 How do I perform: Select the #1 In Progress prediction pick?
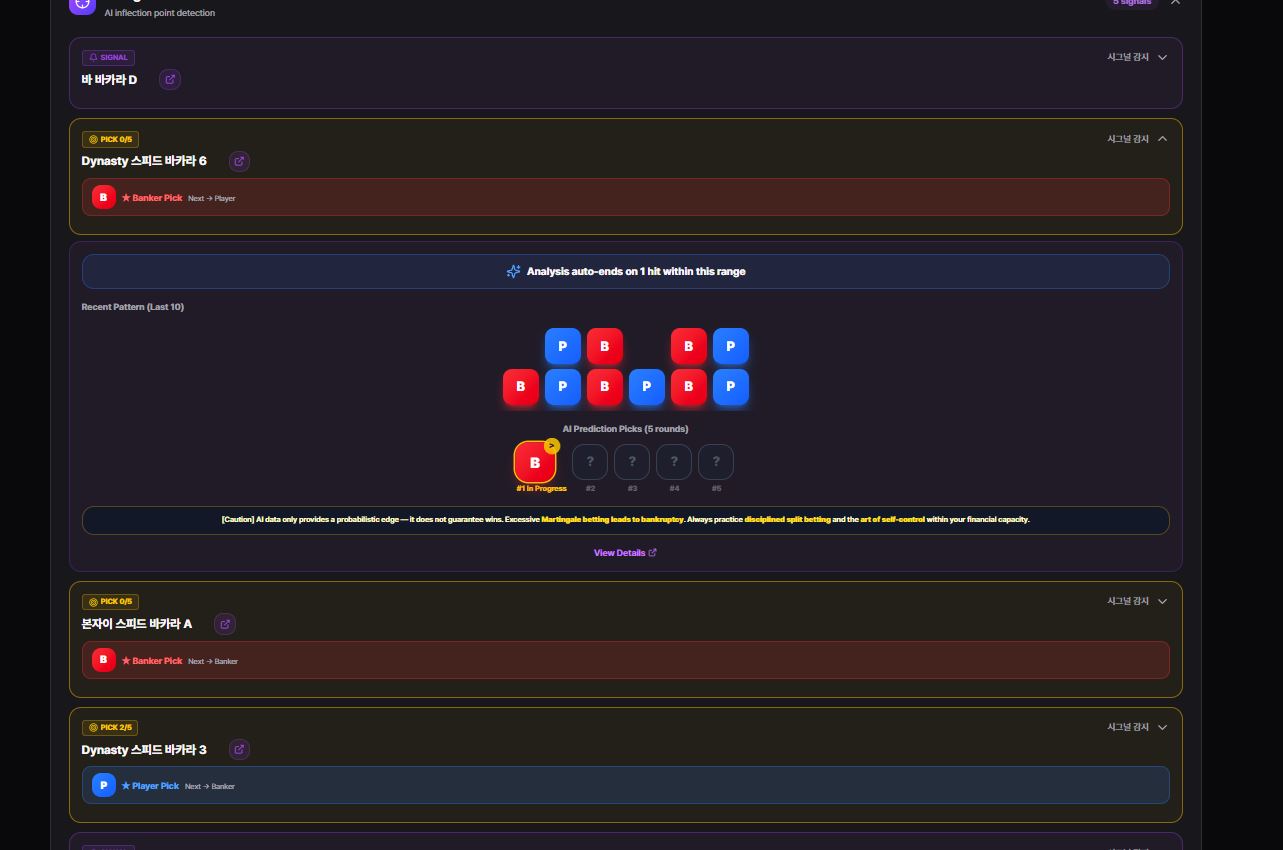coord(535,462)
